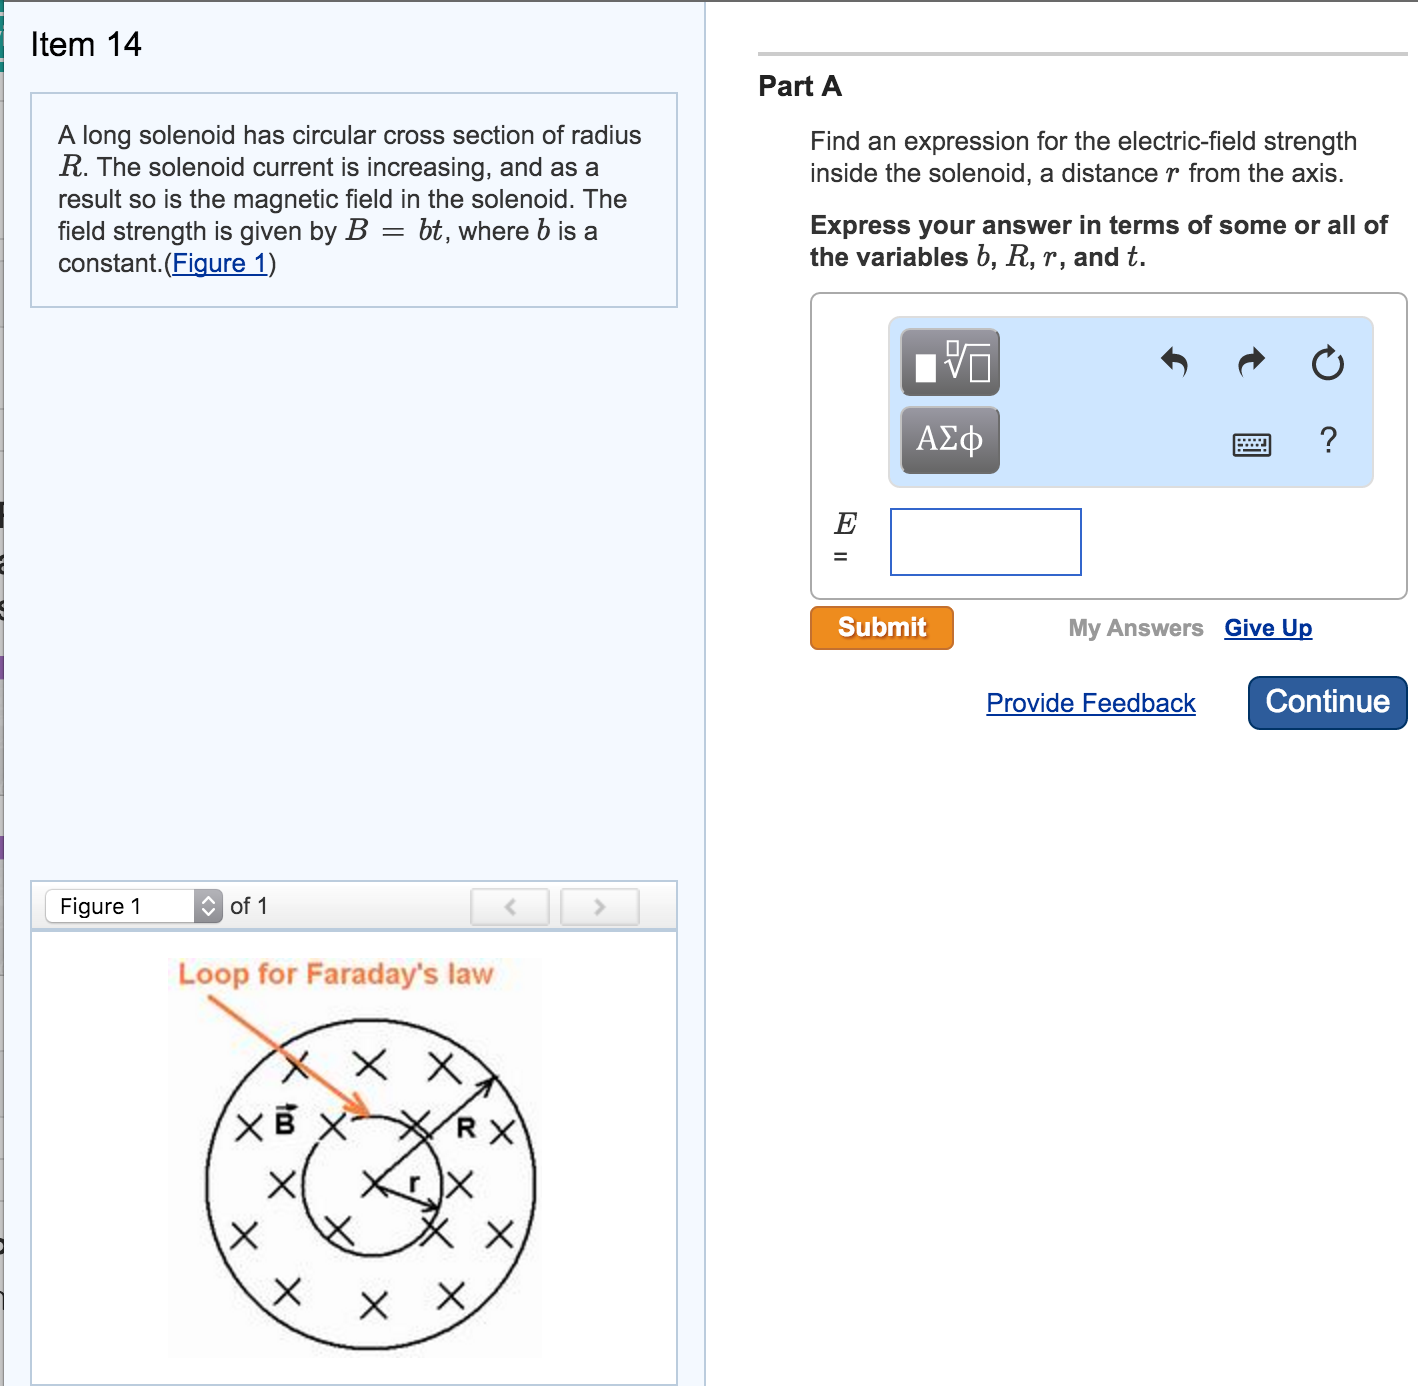This screenshot has width=1418, height=1386.
Task: Open the math templates (fraction/root) palette
Action: pos(950,362)
